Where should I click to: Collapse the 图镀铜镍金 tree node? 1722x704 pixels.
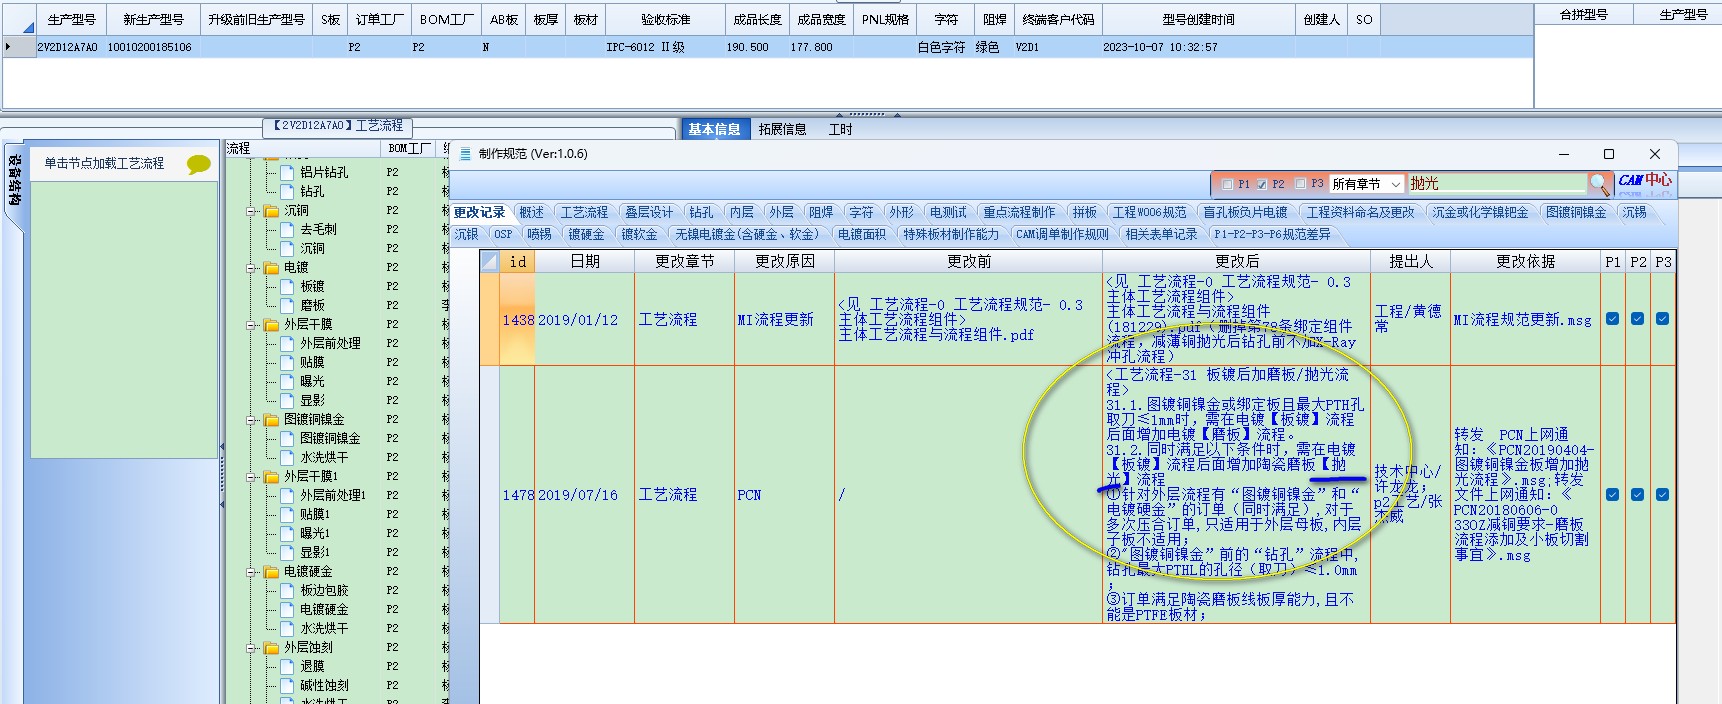(251, 420)
